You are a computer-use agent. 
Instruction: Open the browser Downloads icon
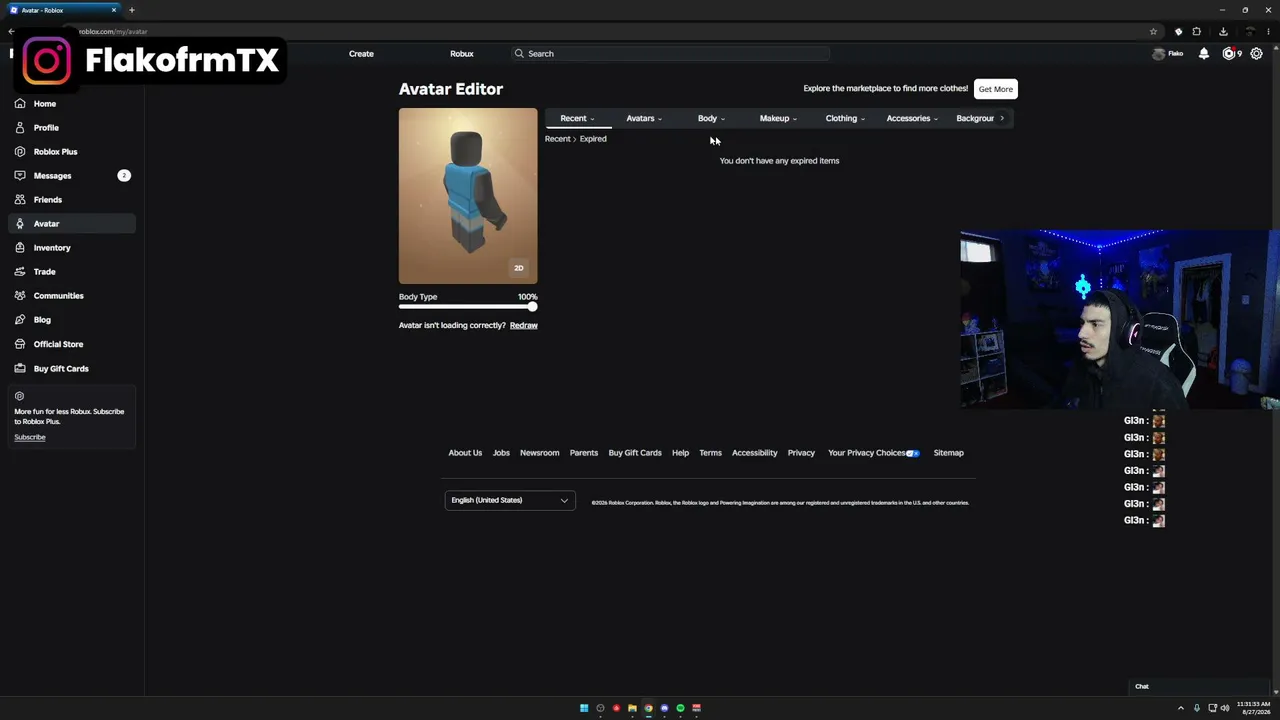(1223, 31)
